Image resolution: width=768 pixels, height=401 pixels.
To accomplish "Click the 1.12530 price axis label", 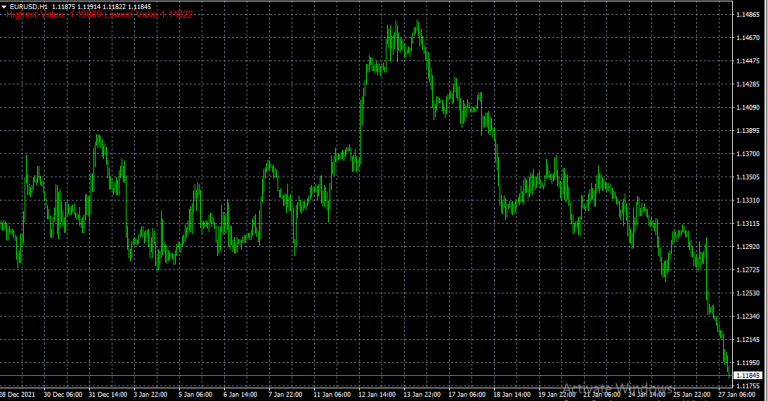I will click(748, 293).
